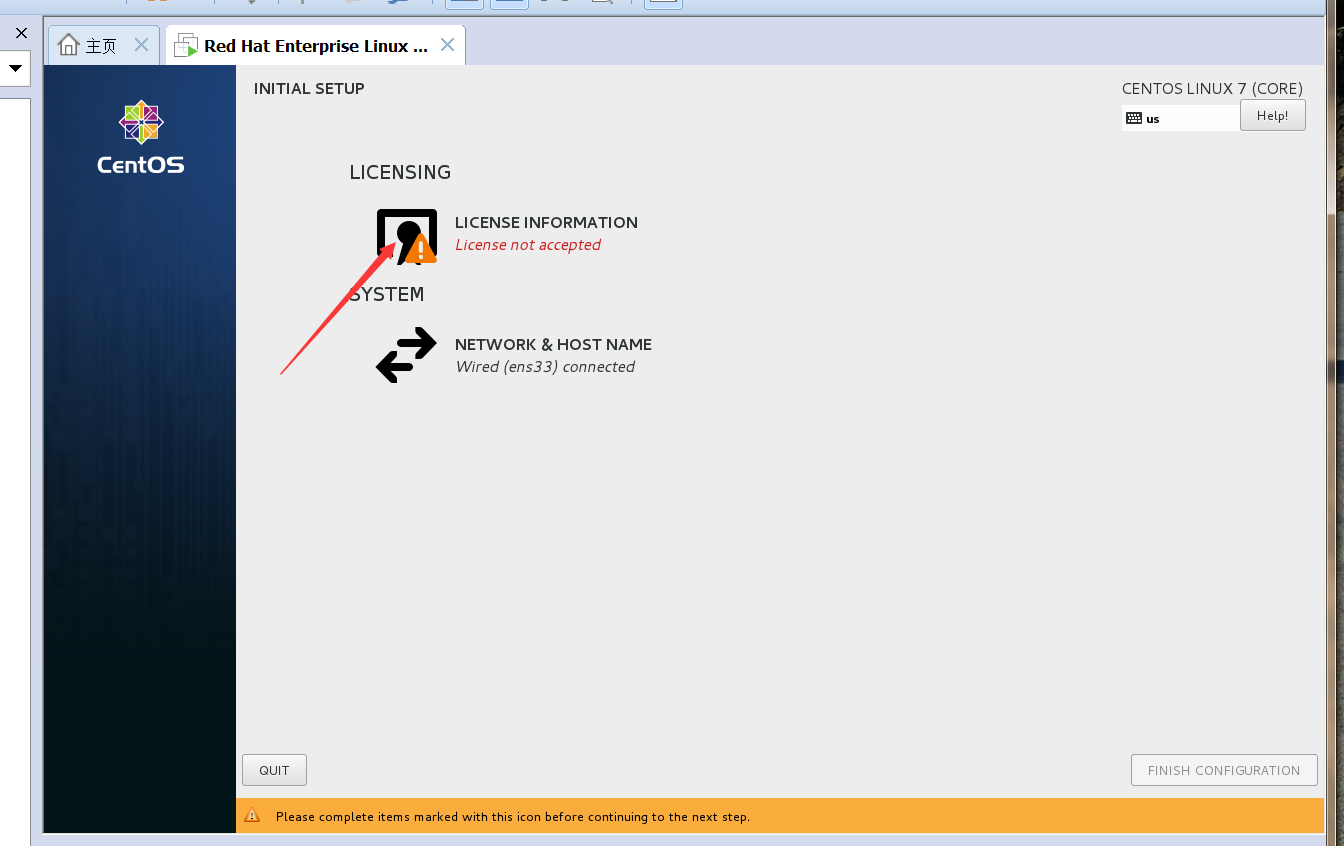Viewport: 1344px width, 846px height.
Task: Open License Information key icon
Action: (x=407, y=236)
